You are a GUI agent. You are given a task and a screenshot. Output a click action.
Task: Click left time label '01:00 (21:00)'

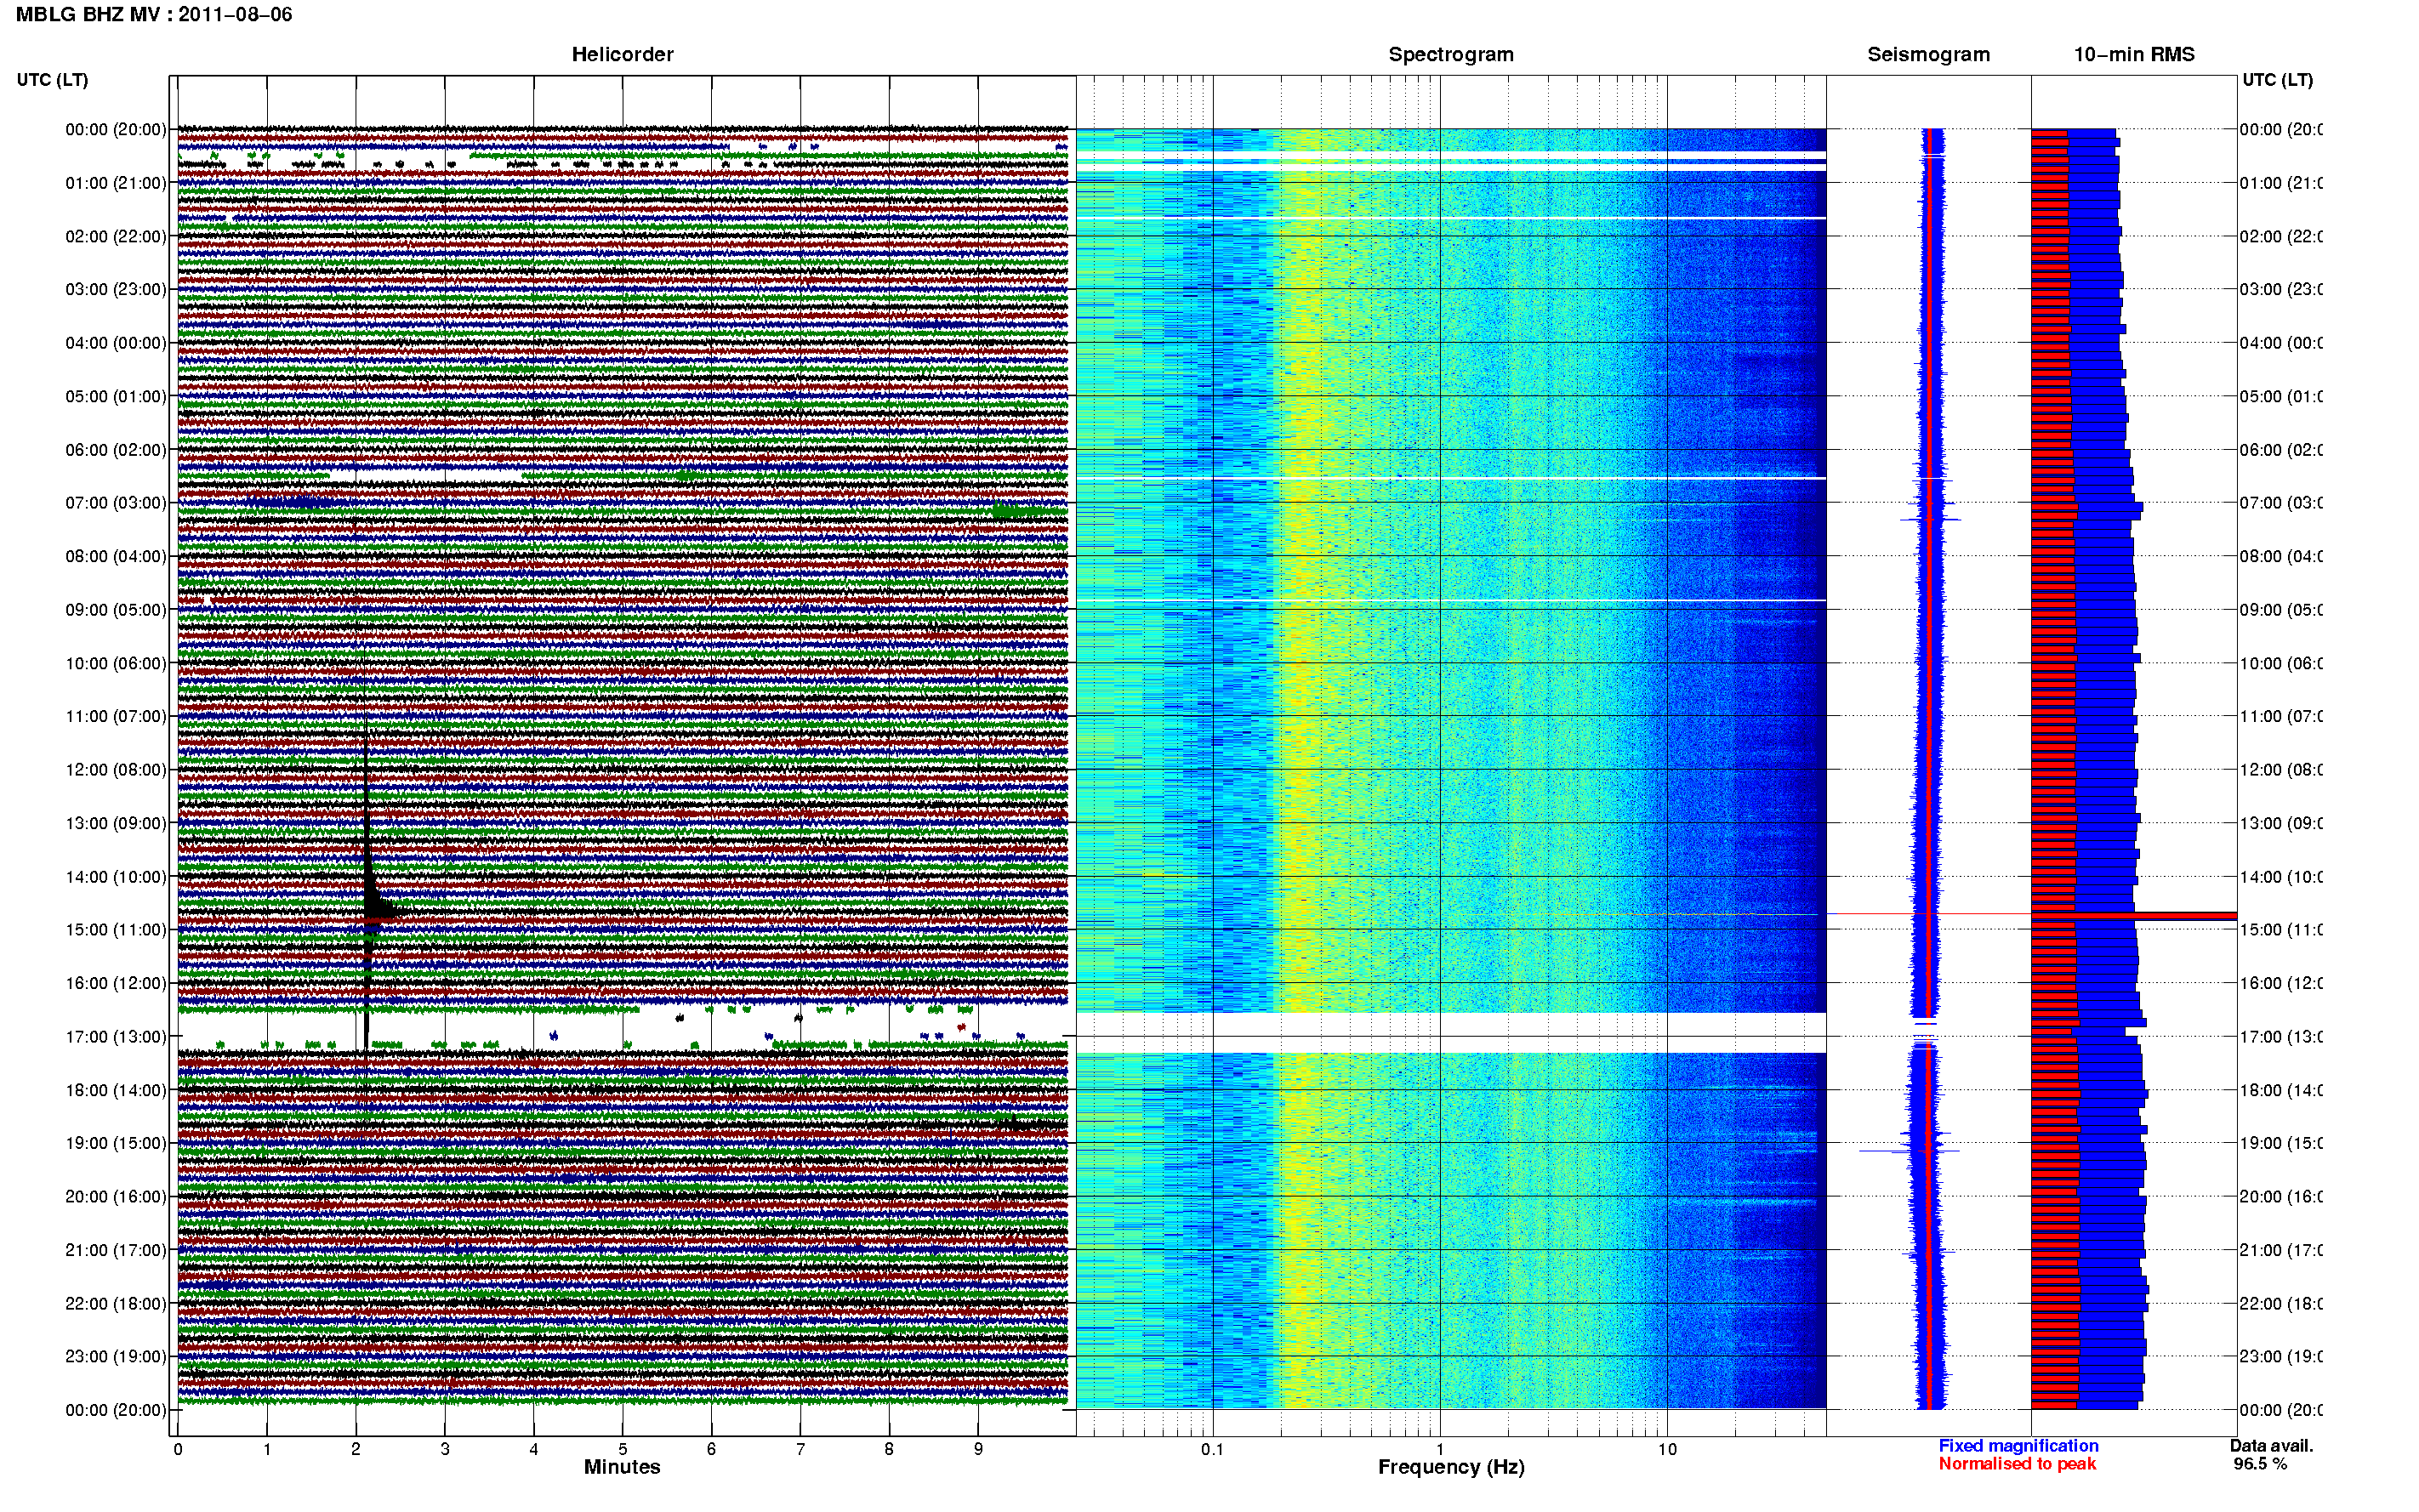tap(116, 183)
